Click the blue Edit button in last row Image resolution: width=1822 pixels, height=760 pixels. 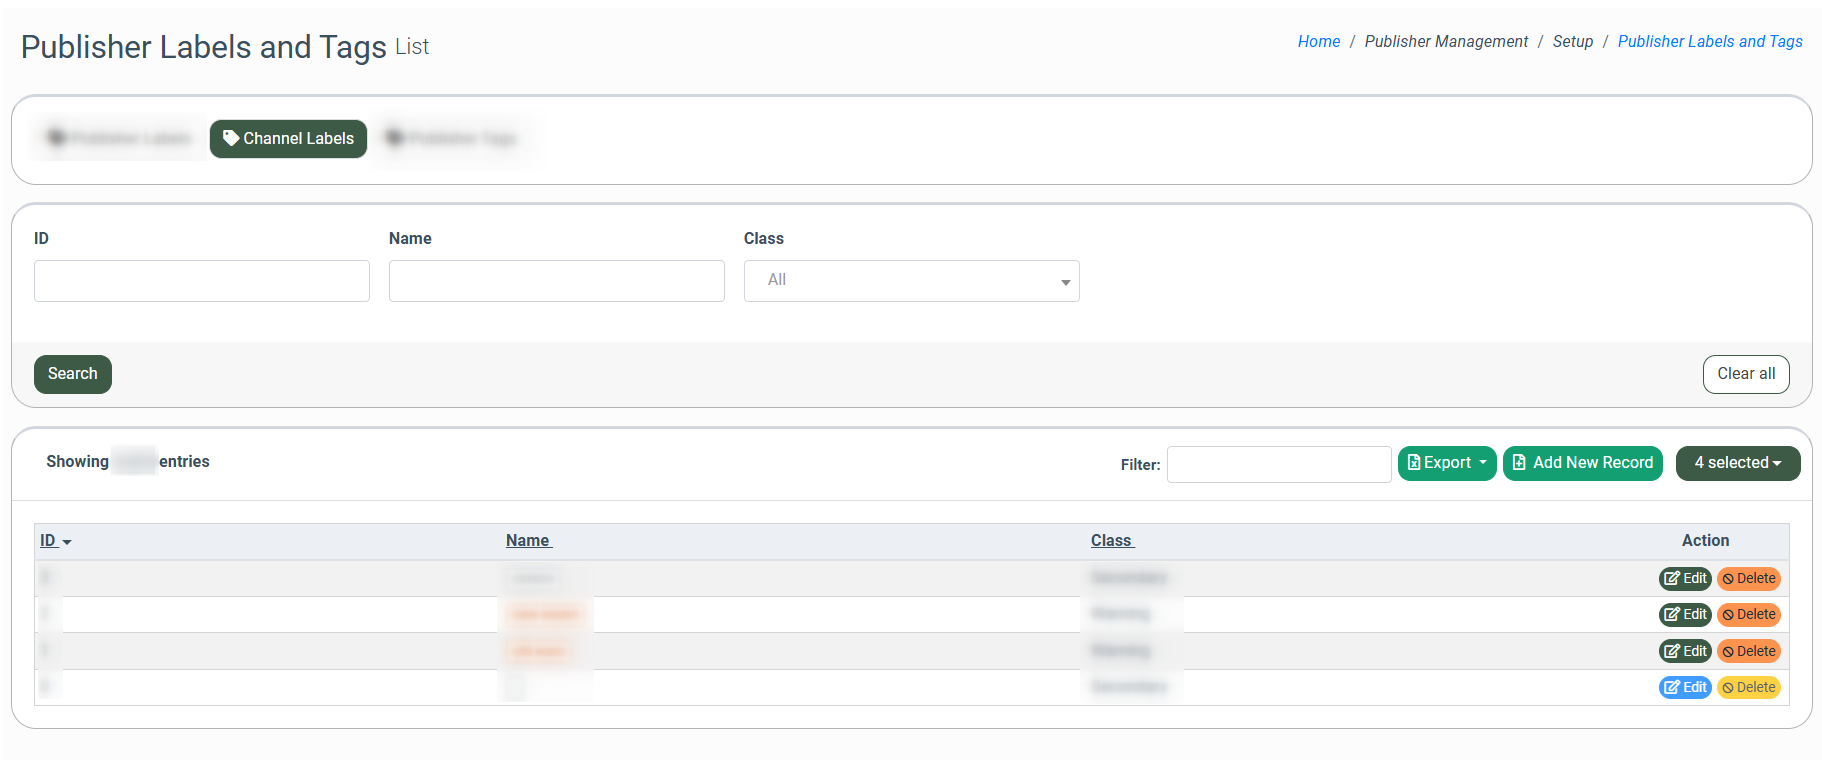coord(1685,688)
